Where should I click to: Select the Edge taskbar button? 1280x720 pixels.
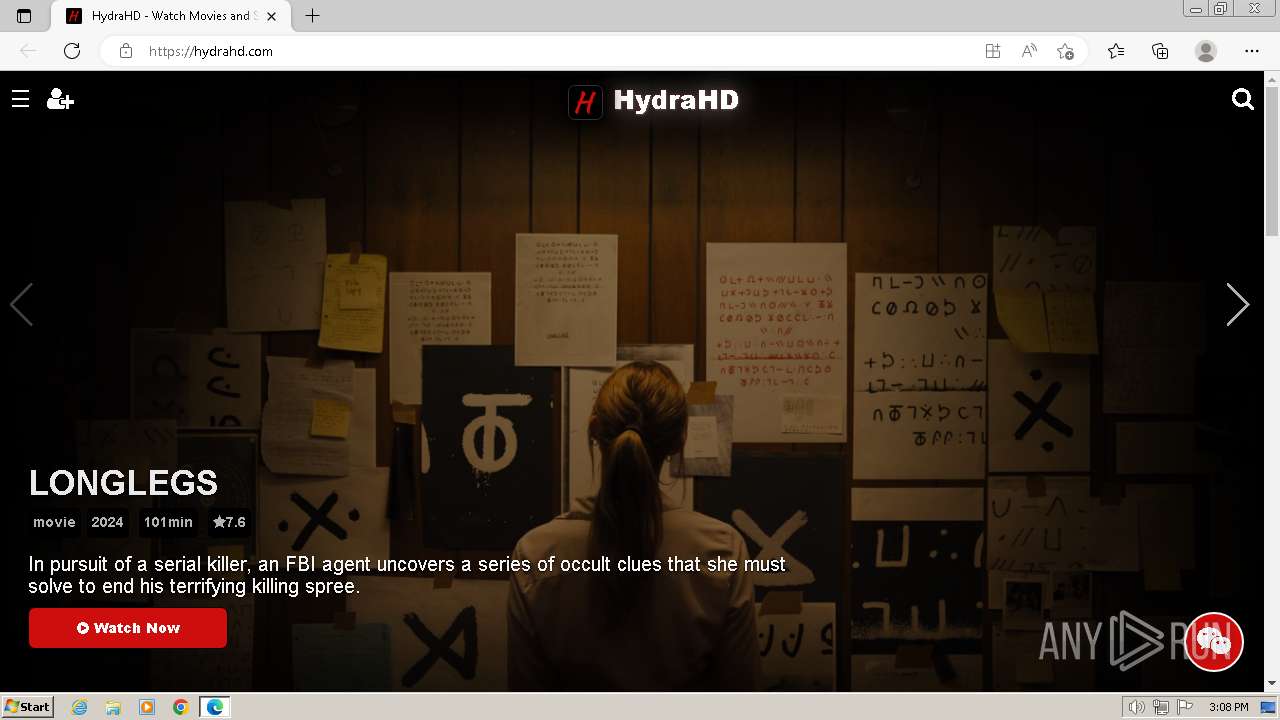(214, 707)
